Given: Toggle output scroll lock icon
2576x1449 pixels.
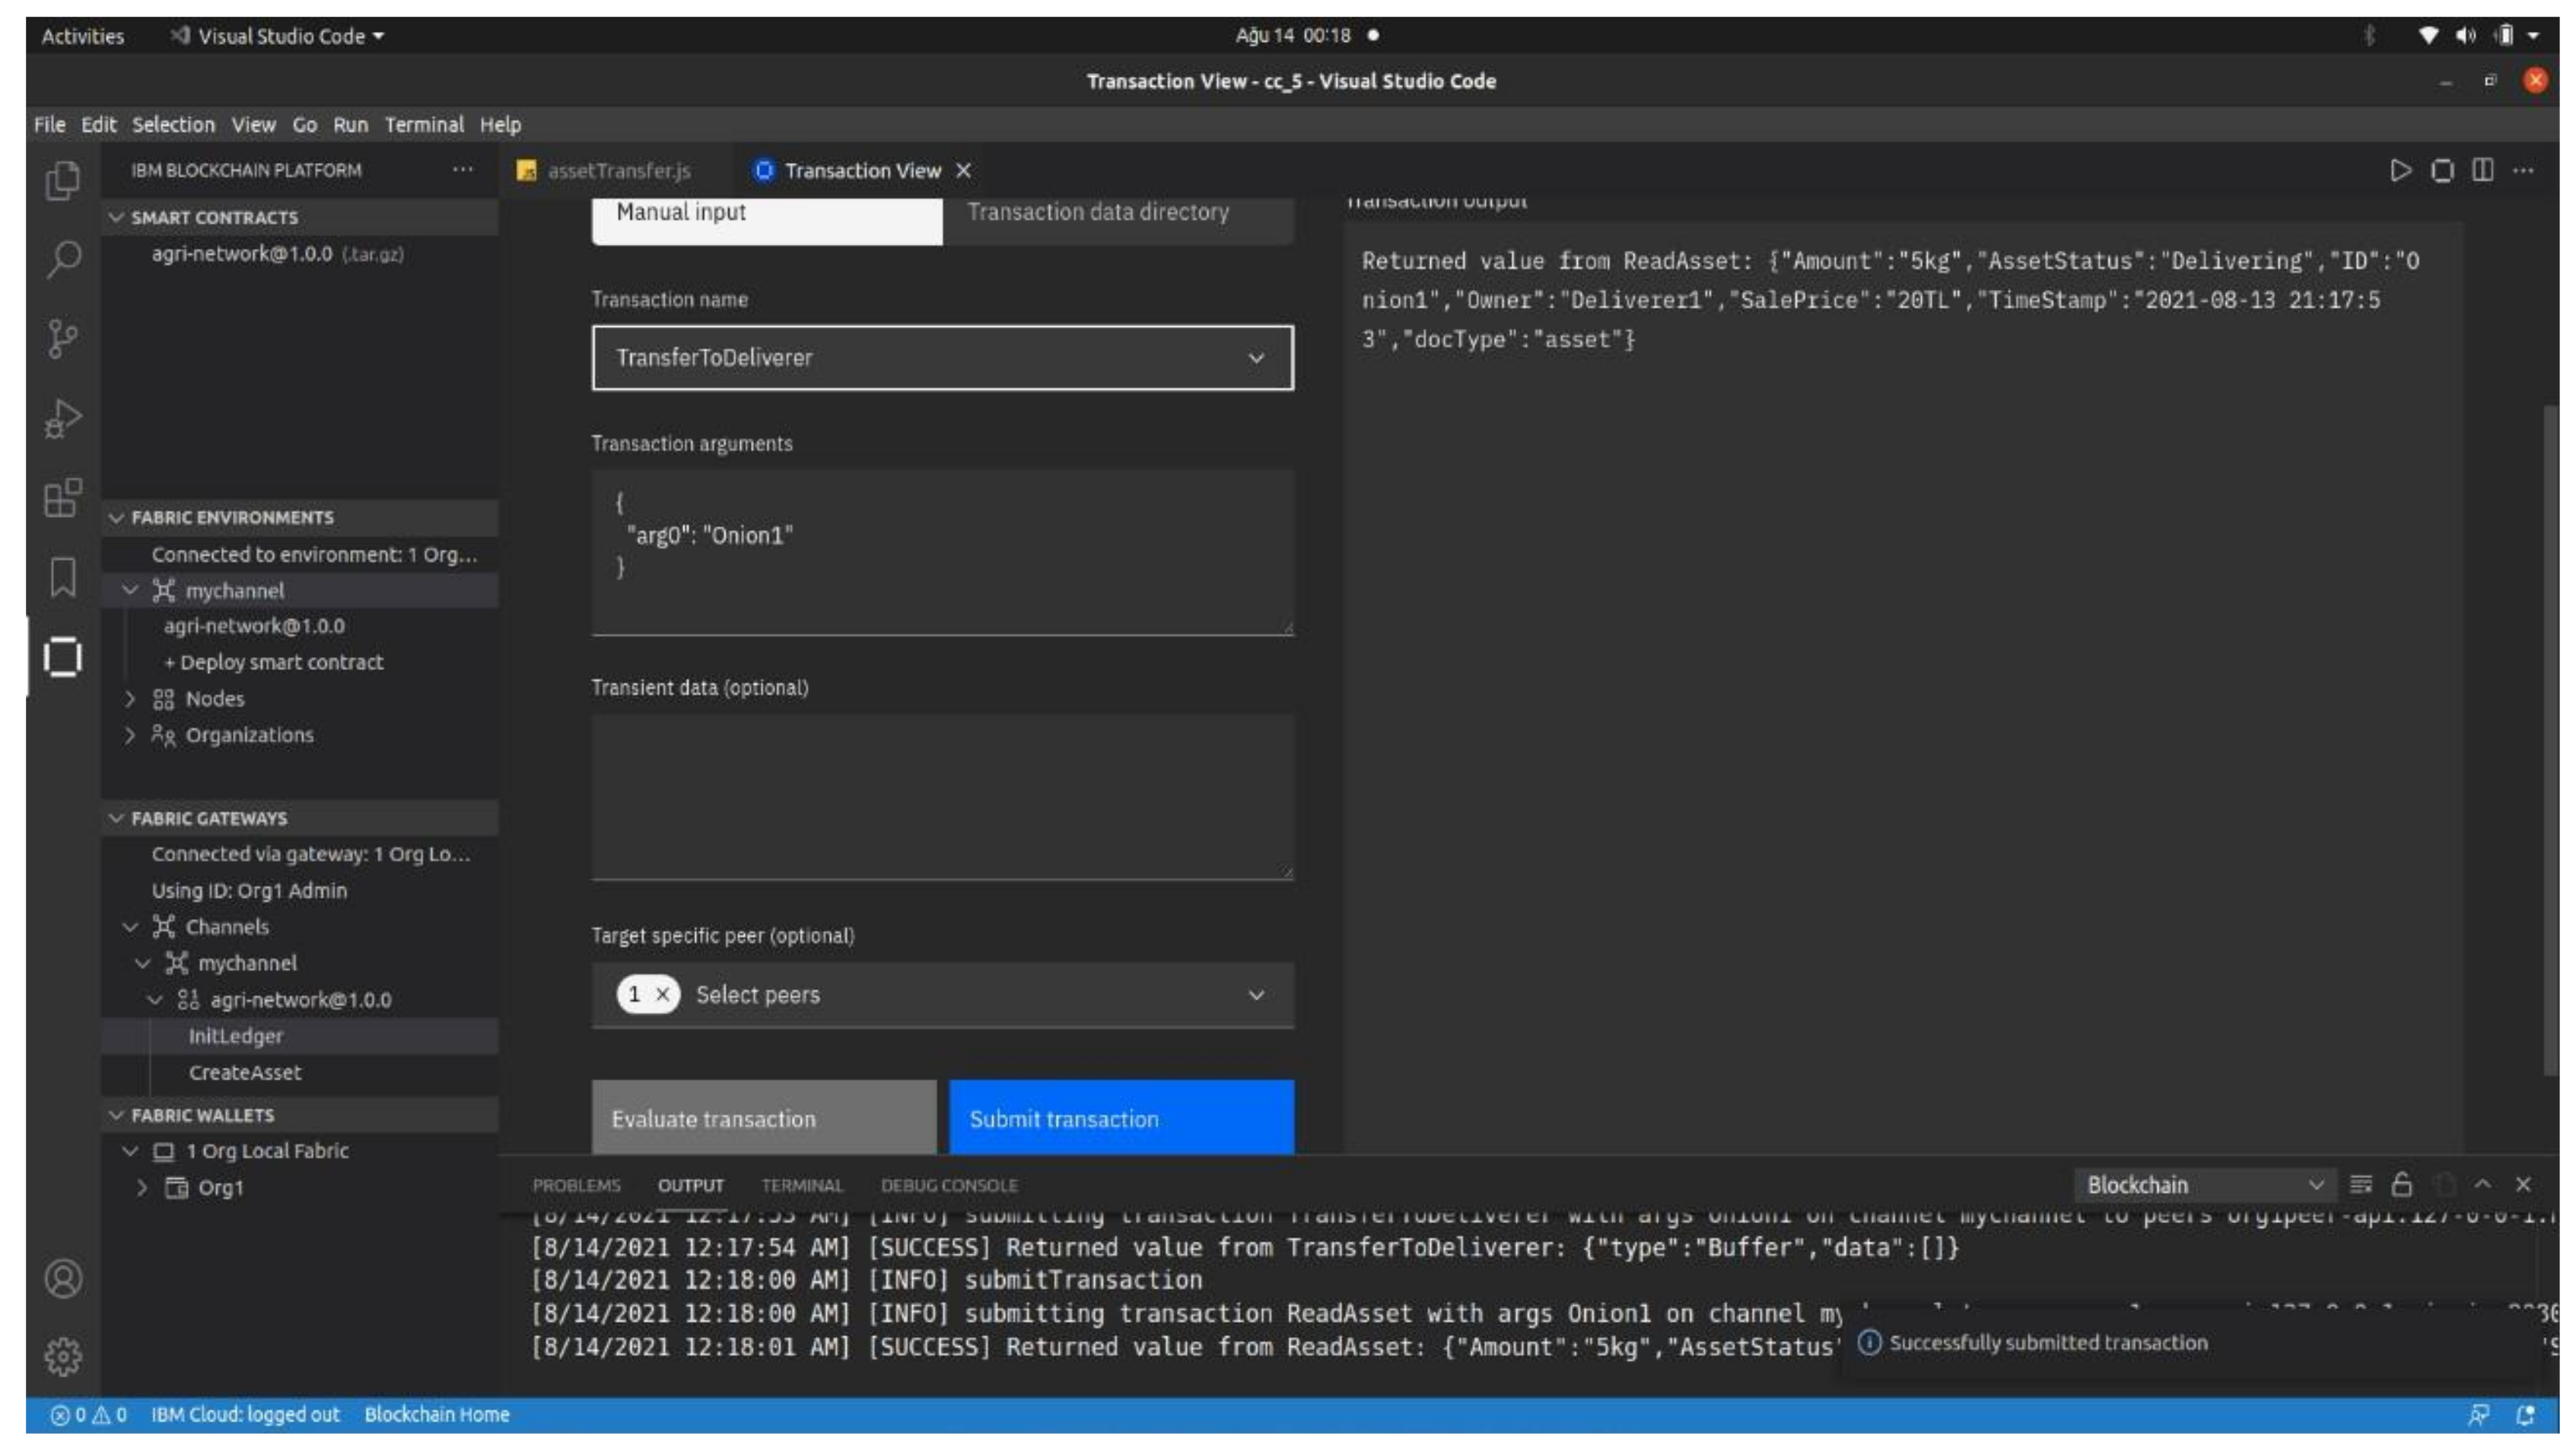Looking at the screenshot, I should point(2401,1184).
